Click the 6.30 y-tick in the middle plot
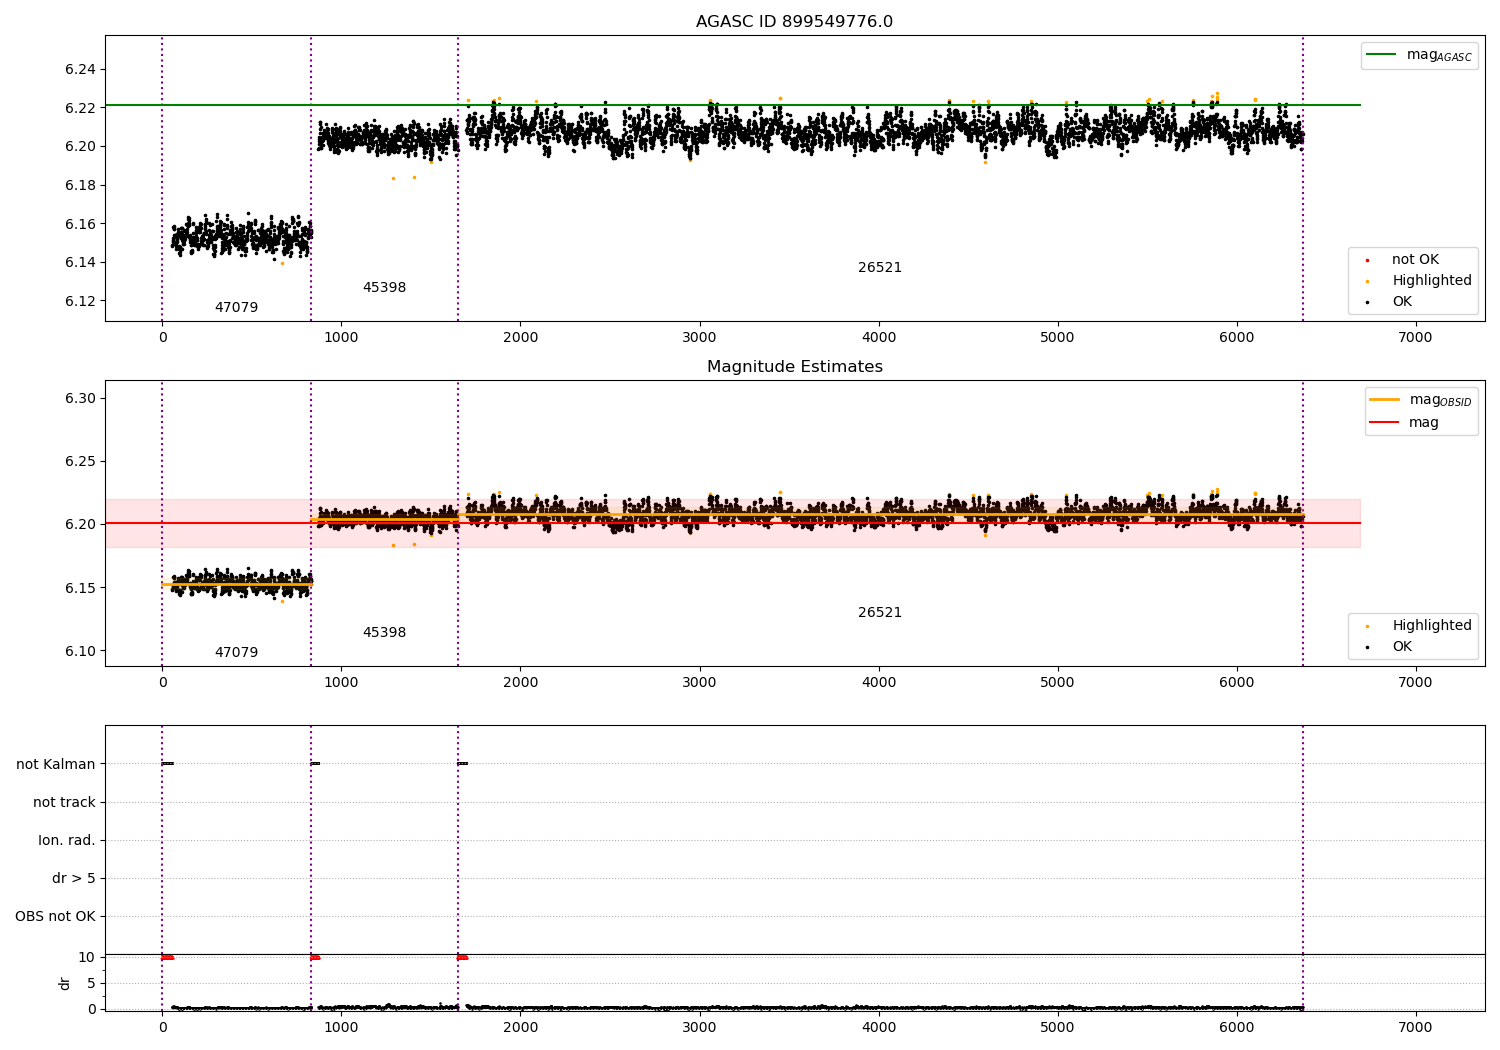 tap(80, 399)
